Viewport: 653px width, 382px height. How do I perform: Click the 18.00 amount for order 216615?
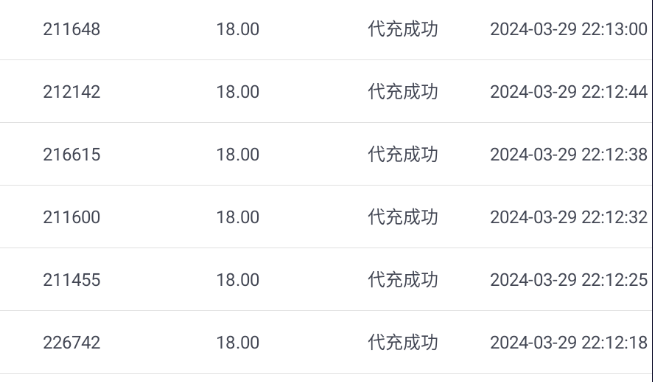[x=238, y=155]
